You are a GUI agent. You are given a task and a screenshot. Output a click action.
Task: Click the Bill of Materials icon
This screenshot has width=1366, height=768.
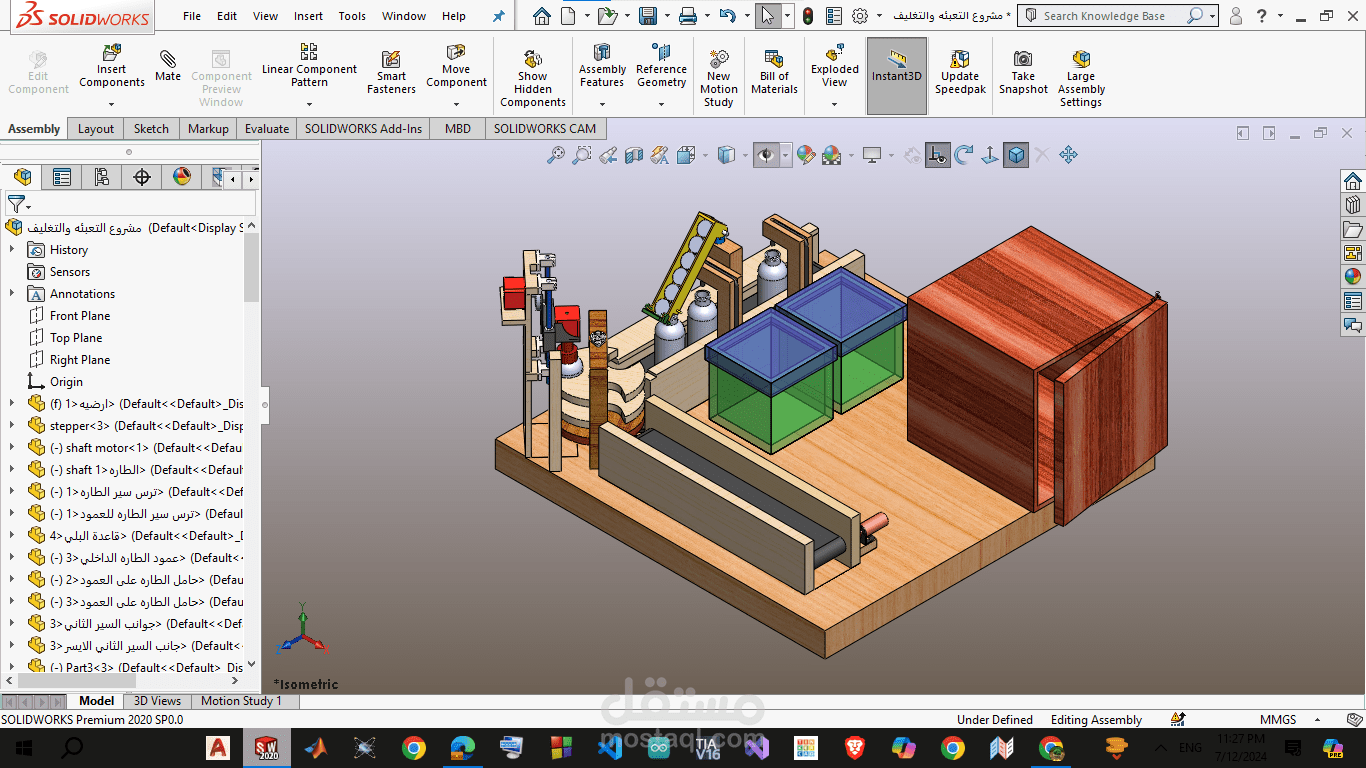click(774, 72)
